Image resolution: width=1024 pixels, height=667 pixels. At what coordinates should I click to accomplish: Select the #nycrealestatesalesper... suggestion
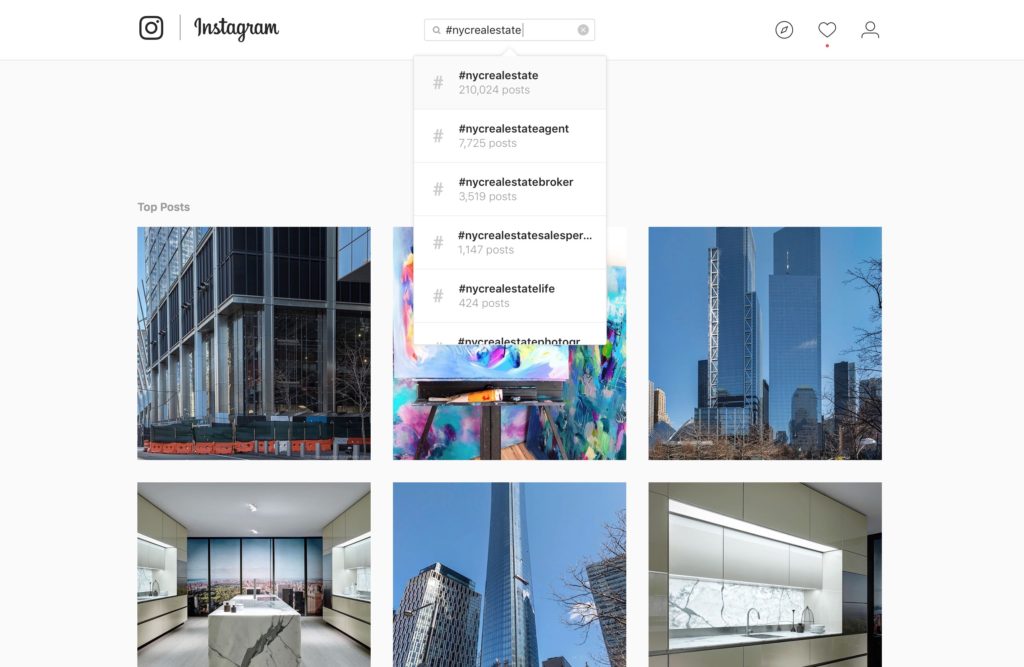(510, 242)
